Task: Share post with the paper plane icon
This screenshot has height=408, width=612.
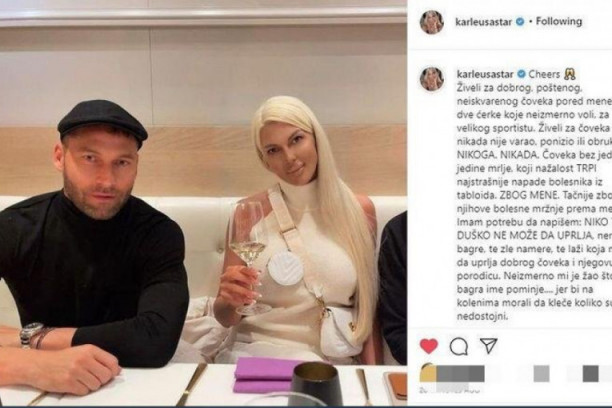Action: 488,346
